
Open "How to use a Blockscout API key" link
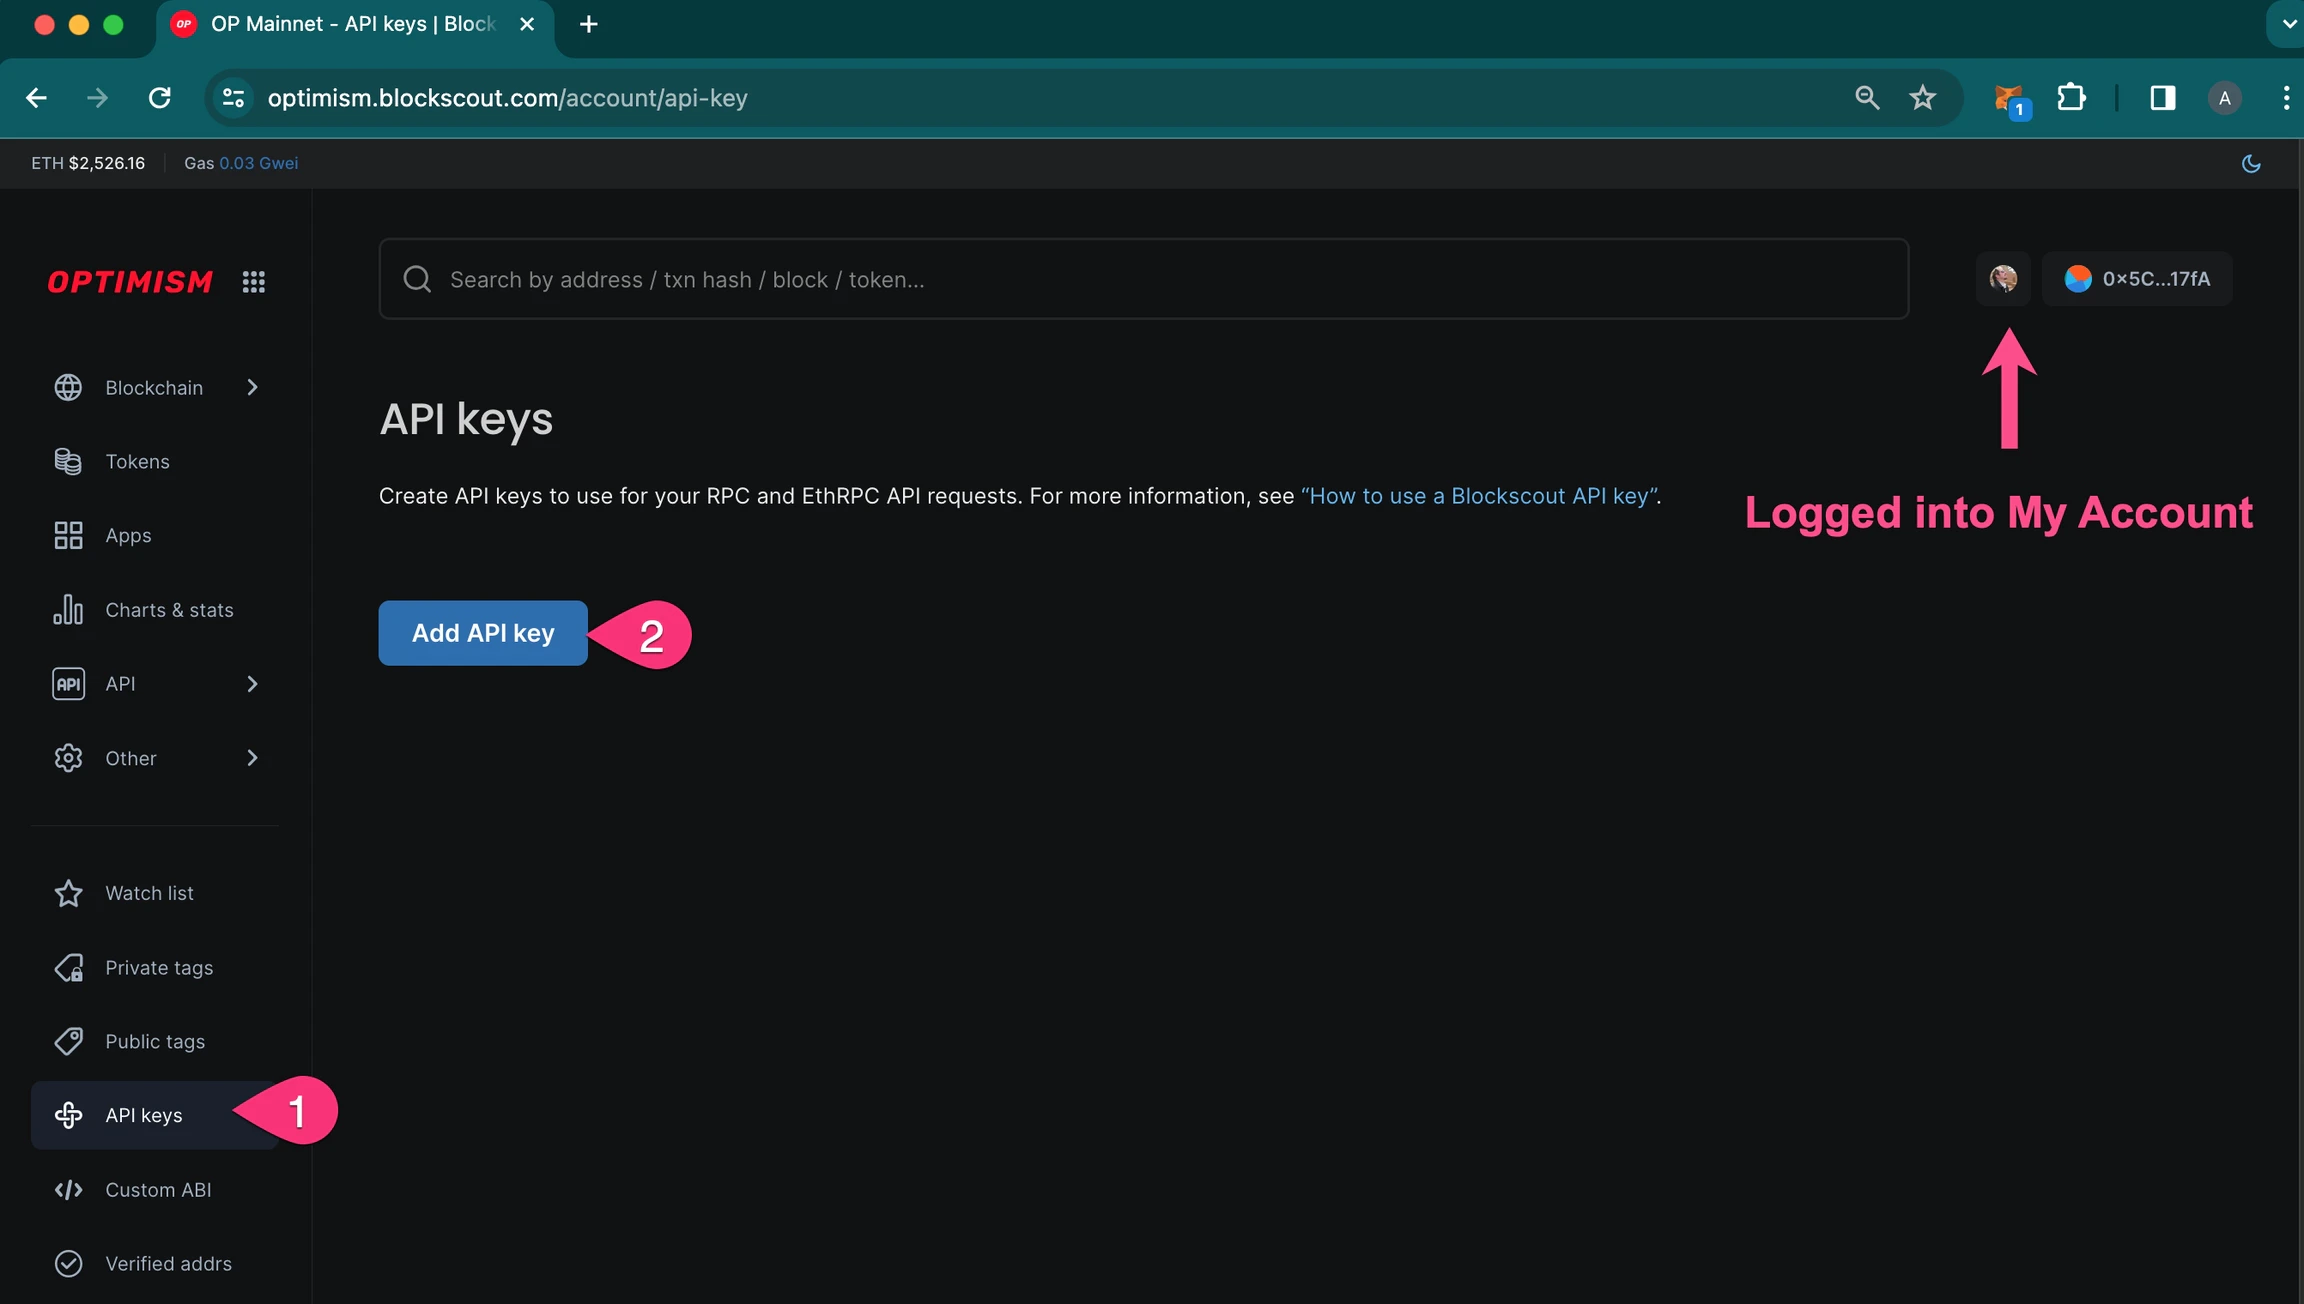[1479, 496]
